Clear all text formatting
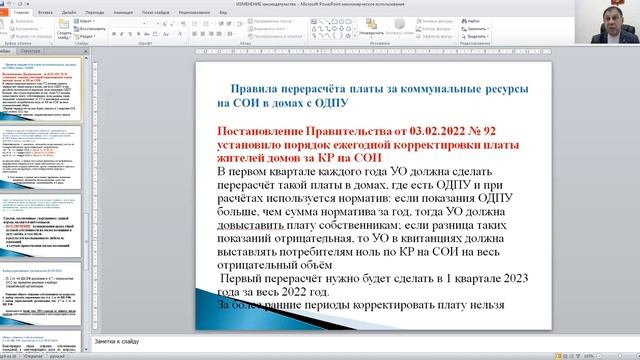The height and width of the screenshot is (360, 640). click(x=183, y=24)
